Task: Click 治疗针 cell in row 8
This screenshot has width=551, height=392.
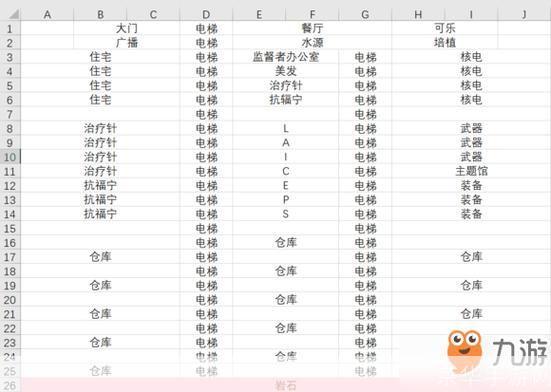Action: point(100,129)
